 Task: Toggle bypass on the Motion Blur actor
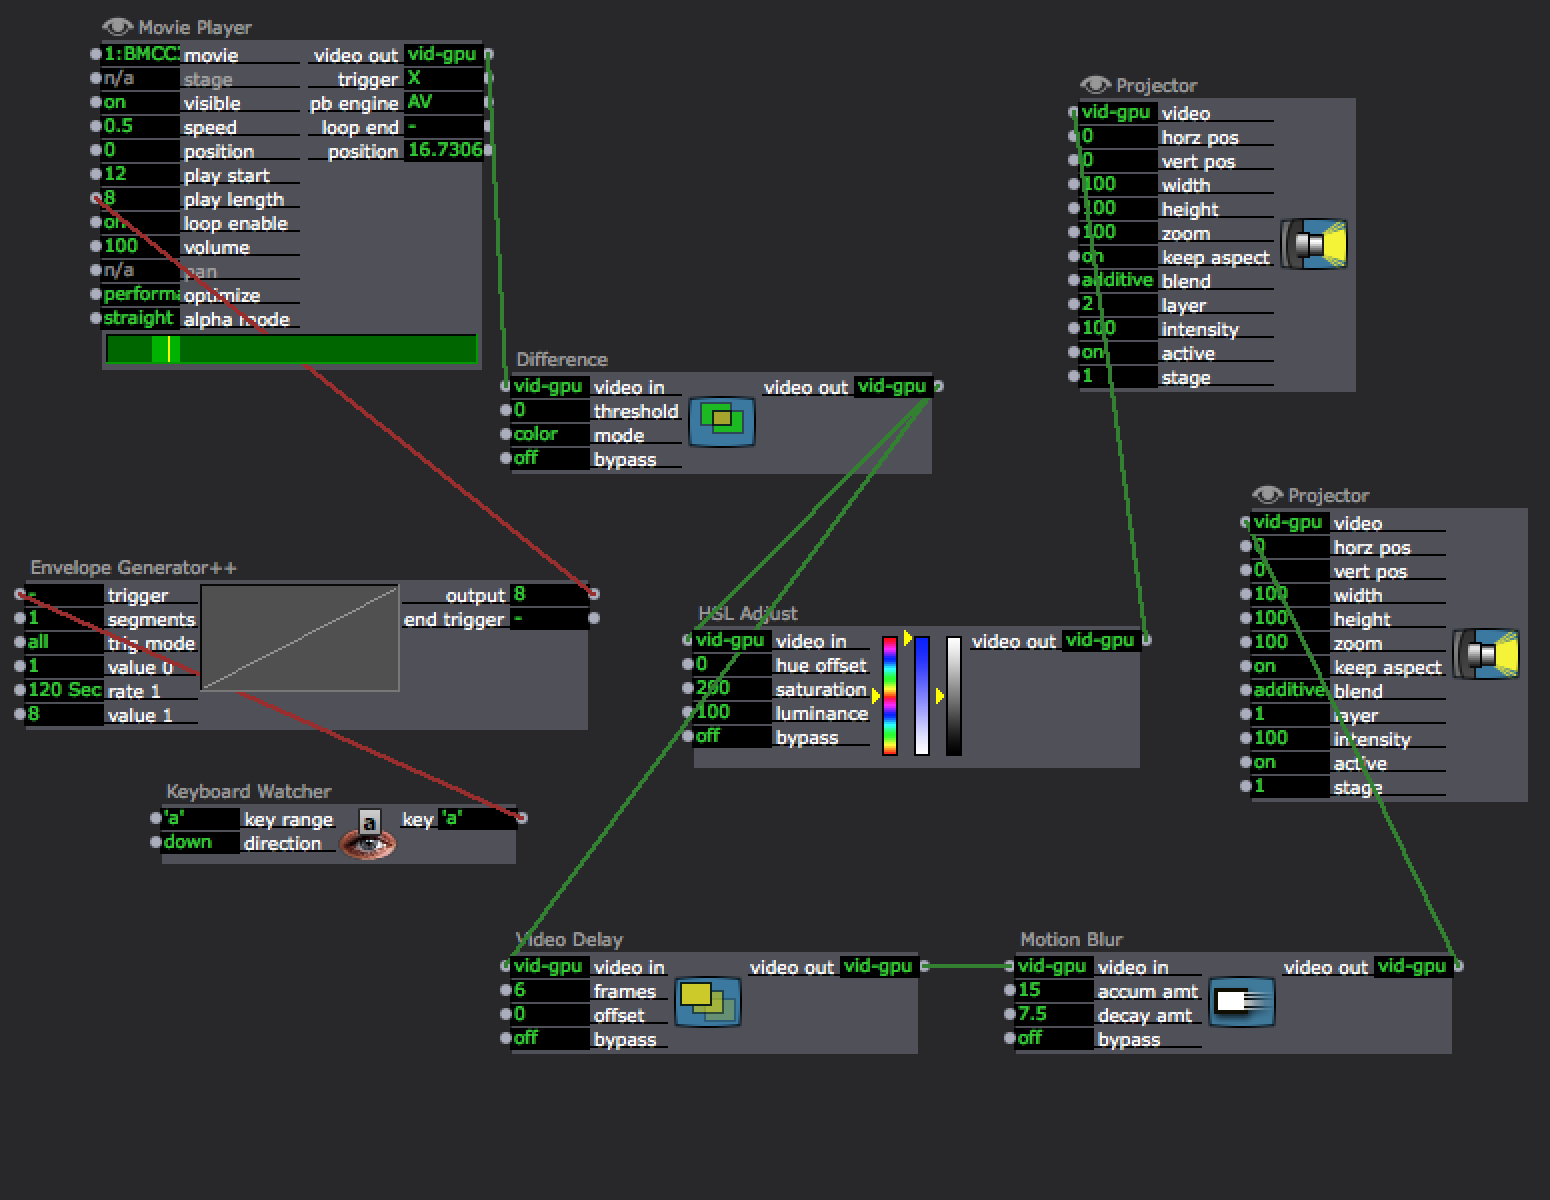click(1053, 1039)
